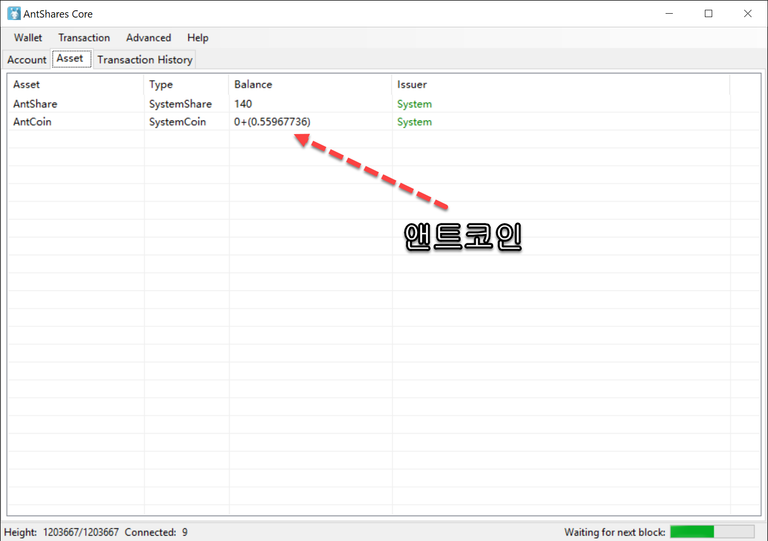
Task: Sort by the Issuer column header
Action: (561, 84)
